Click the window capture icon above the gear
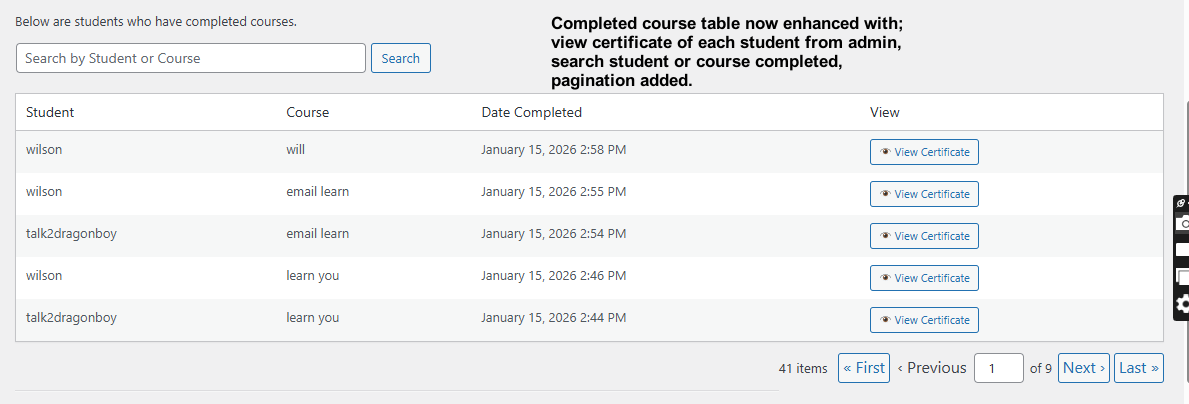 1183,277
